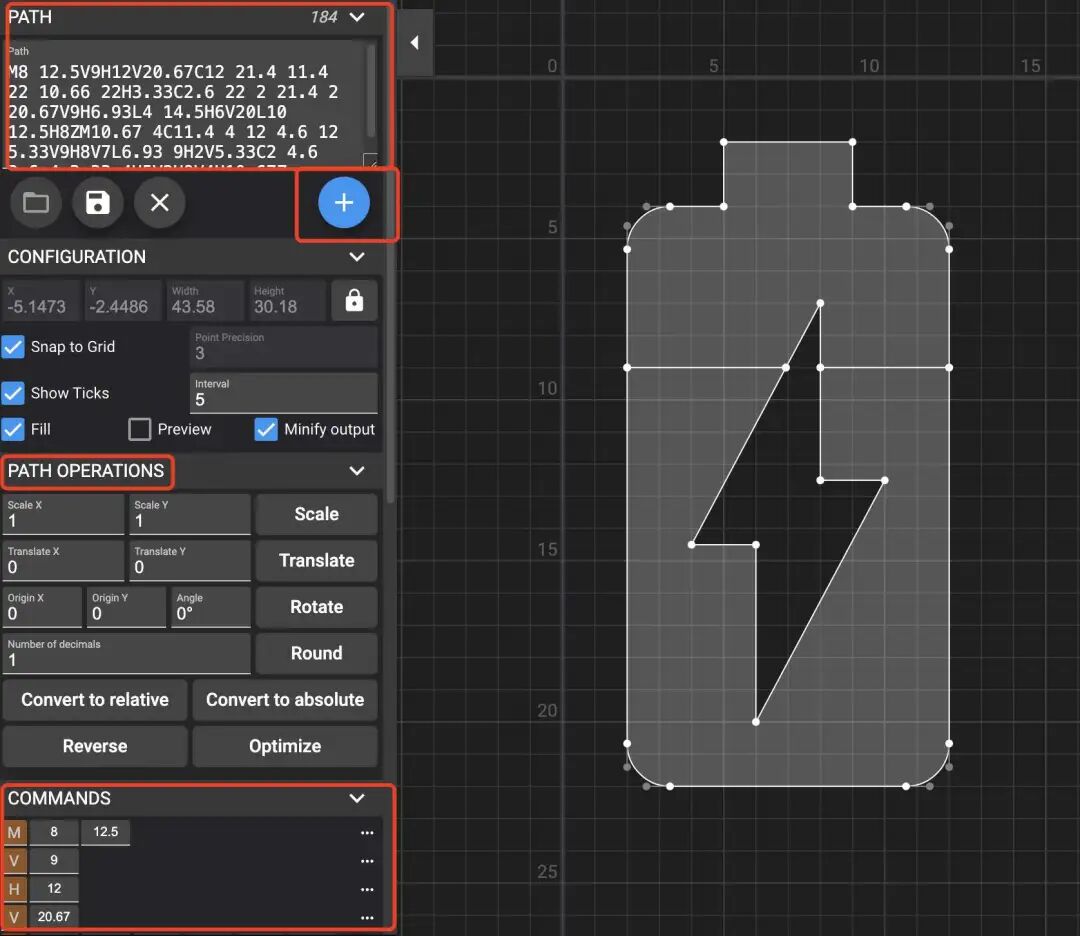Image resolution: width=1080 pixels, height=936 pixels.
Task: Select the M command letter badge
Action: point(14,832)
